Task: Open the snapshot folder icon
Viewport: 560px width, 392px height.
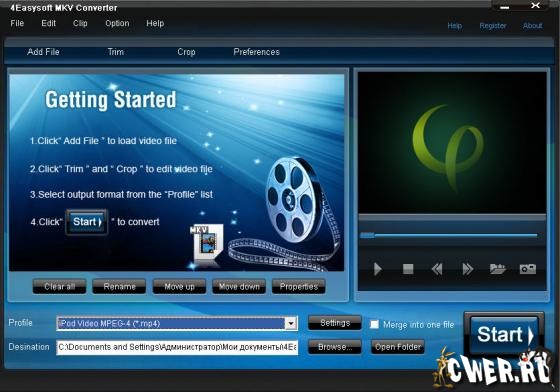Action: click(x=498, y=269)
